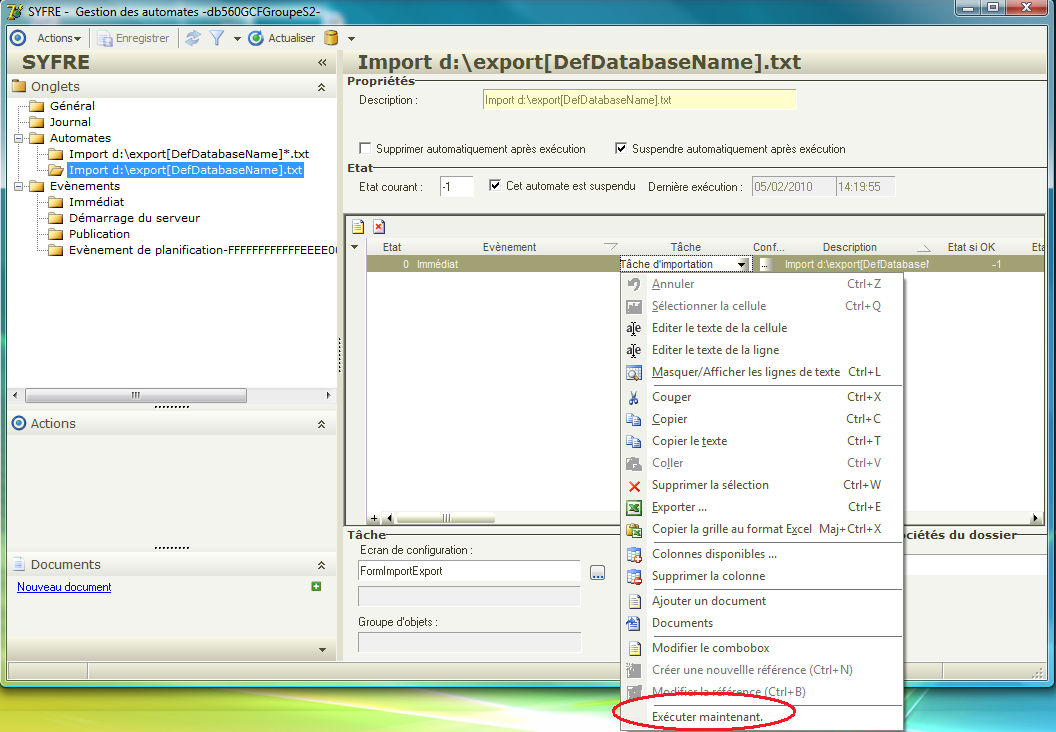Screen dimensions: 1056x732
Task: Select Evènement de planification item
Action: pyautogui.click(x=202, y=251)
